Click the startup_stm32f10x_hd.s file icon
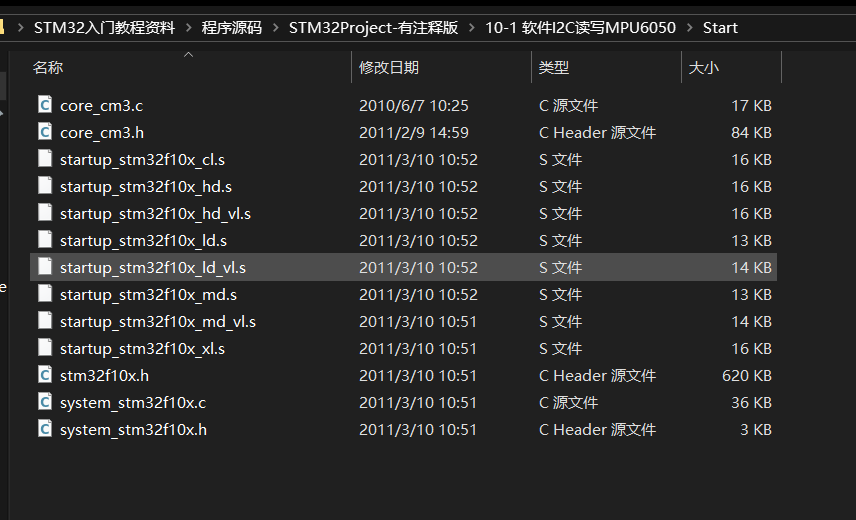This screenshot has width=856, height=520. pos(45,186)
